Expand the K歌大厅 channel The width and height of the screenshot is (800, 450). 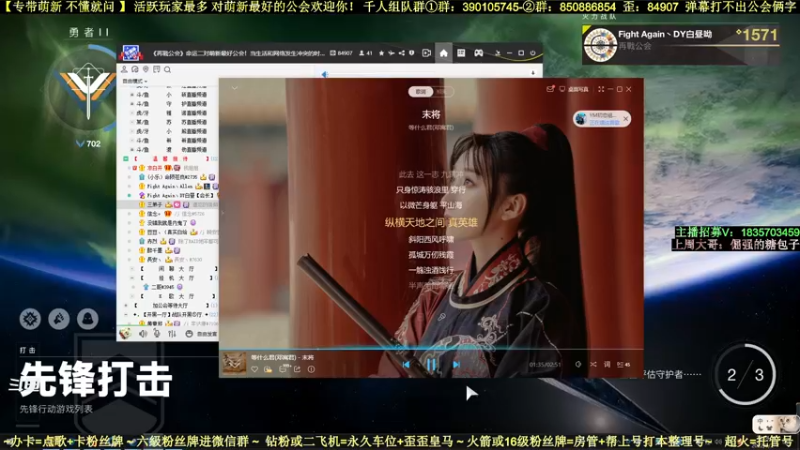click(132, 296)
